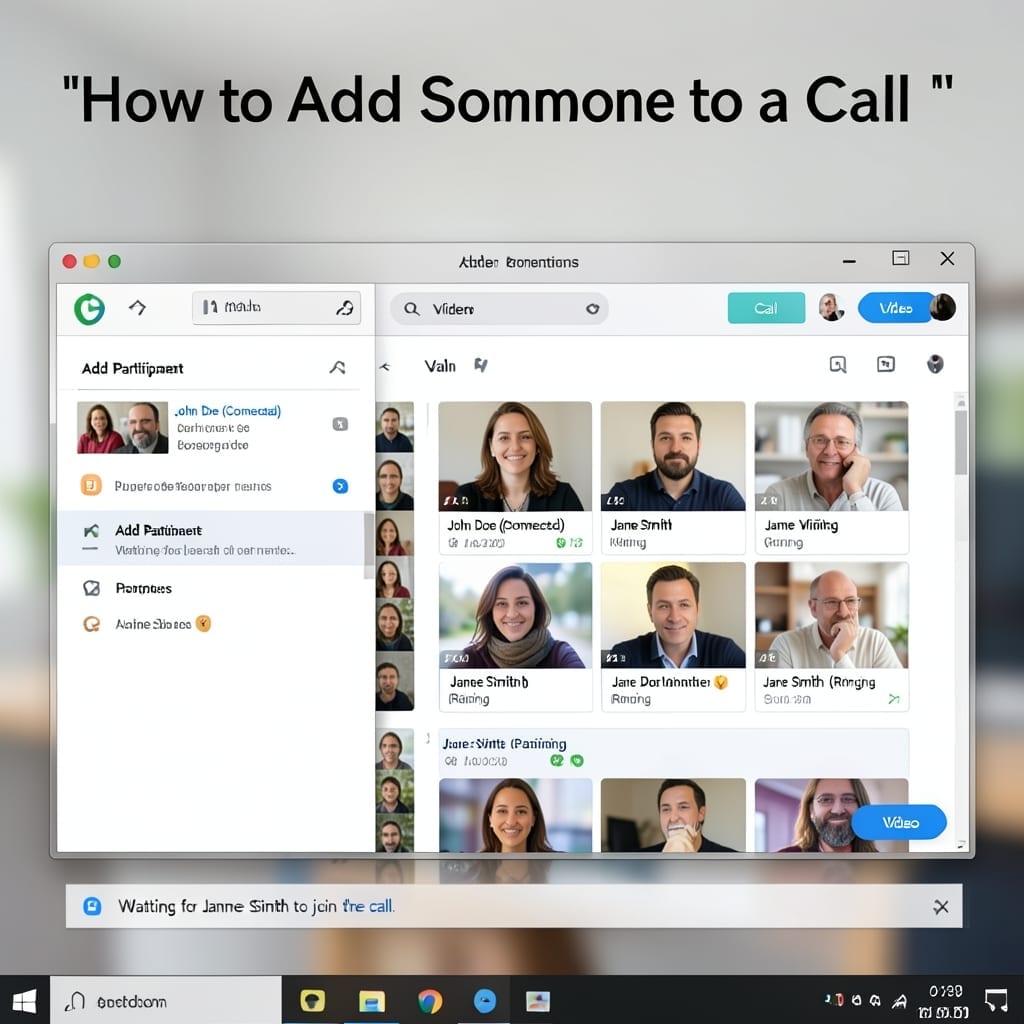Click the system tray clock

click(x=945, y=1002)
